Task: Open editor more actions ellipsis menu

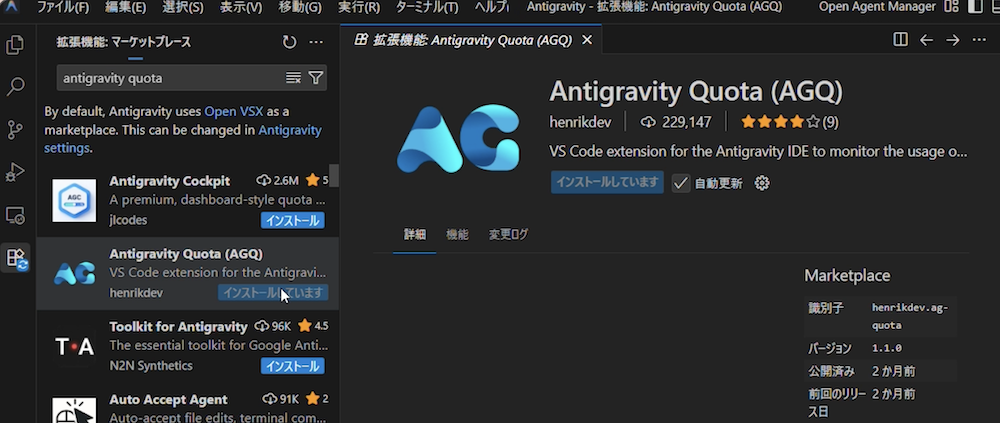Action: pyautogui.click(x=979, y=40)
